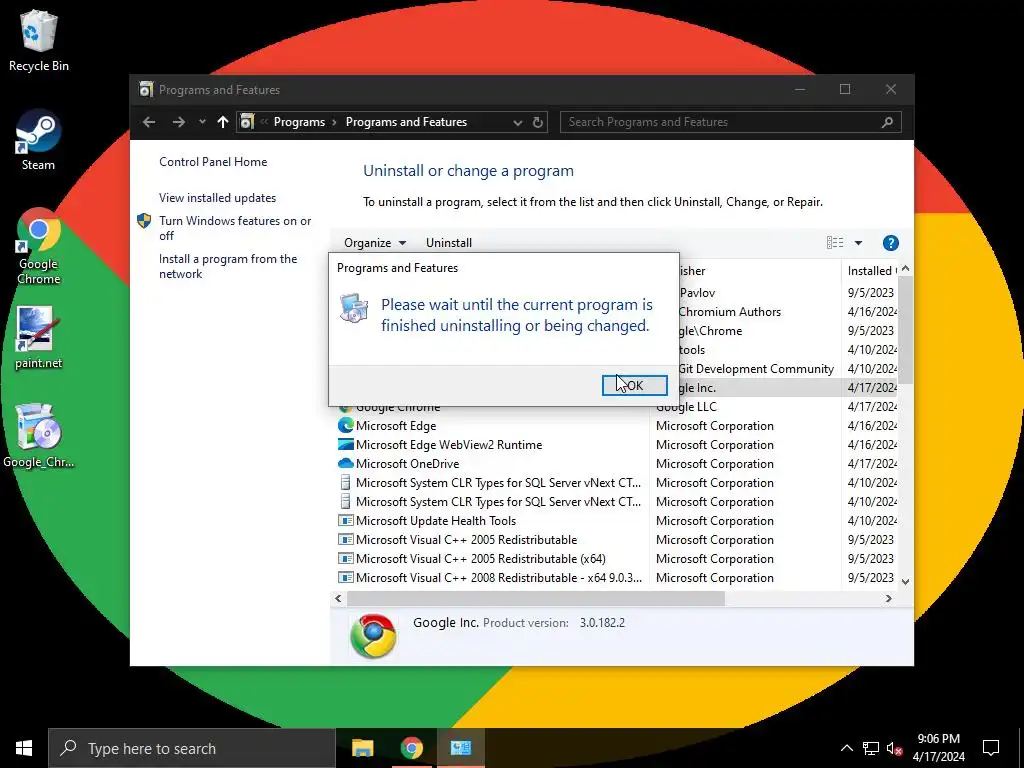The height and width of the screenshot is (768, 1024).
Task: Open the Organize dropdown menu
Action: point(375,243)
